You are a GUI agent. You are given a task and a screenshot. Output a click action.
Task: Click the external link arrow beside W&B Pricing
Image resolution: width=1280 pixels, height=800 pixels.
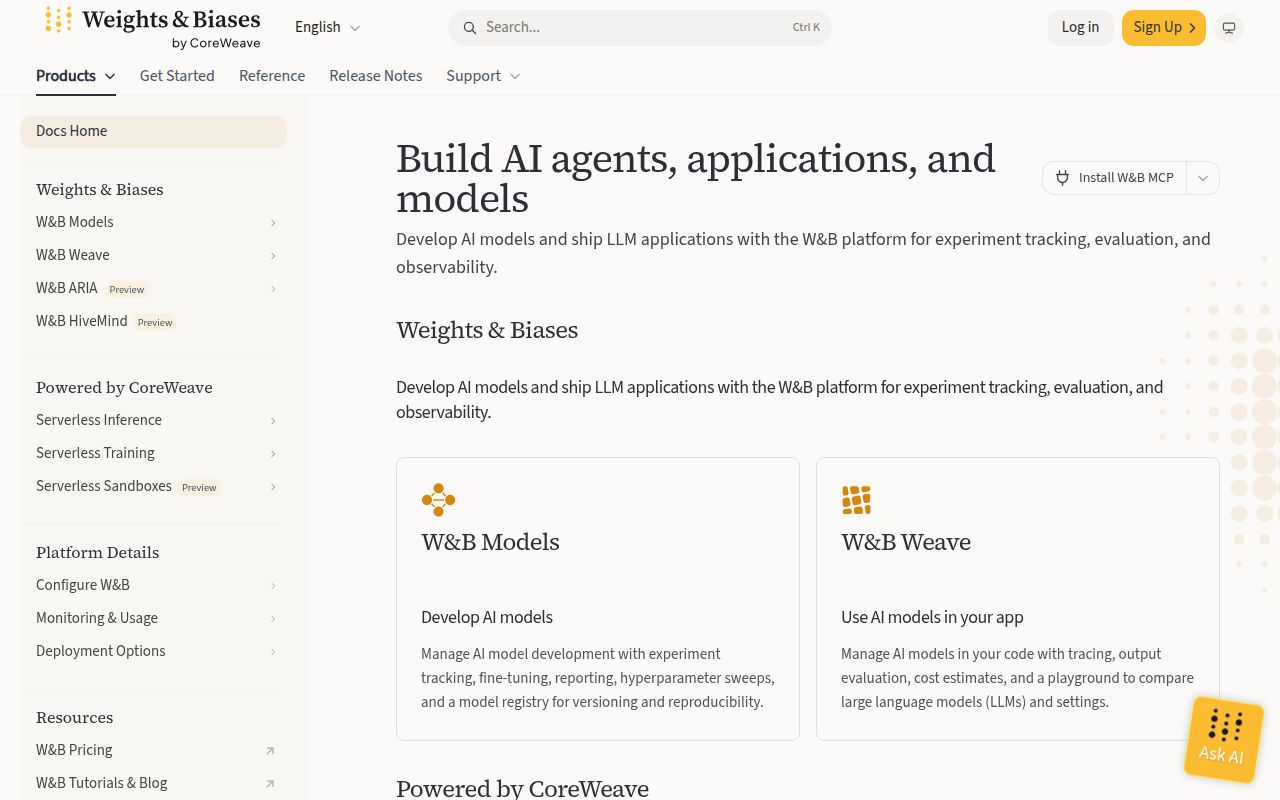(x=270, y=751)
